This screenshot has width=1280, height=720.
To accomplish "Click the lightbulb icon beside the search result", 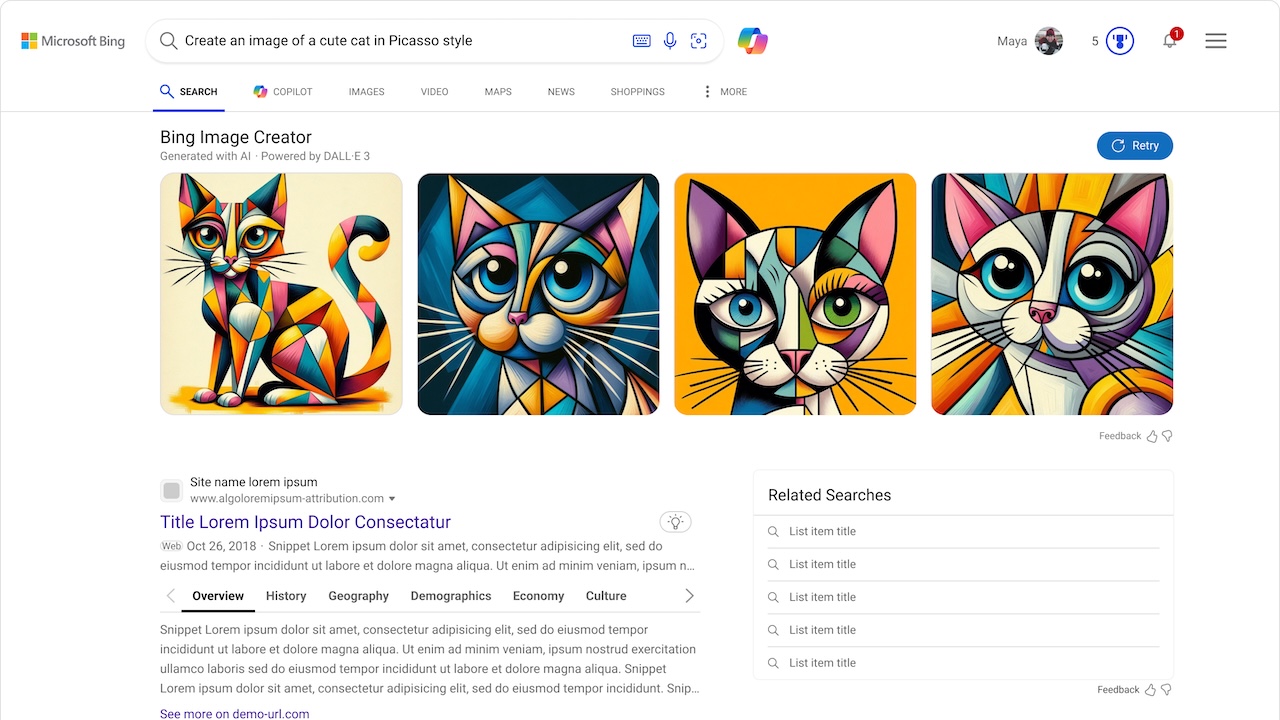I will 675,521.
